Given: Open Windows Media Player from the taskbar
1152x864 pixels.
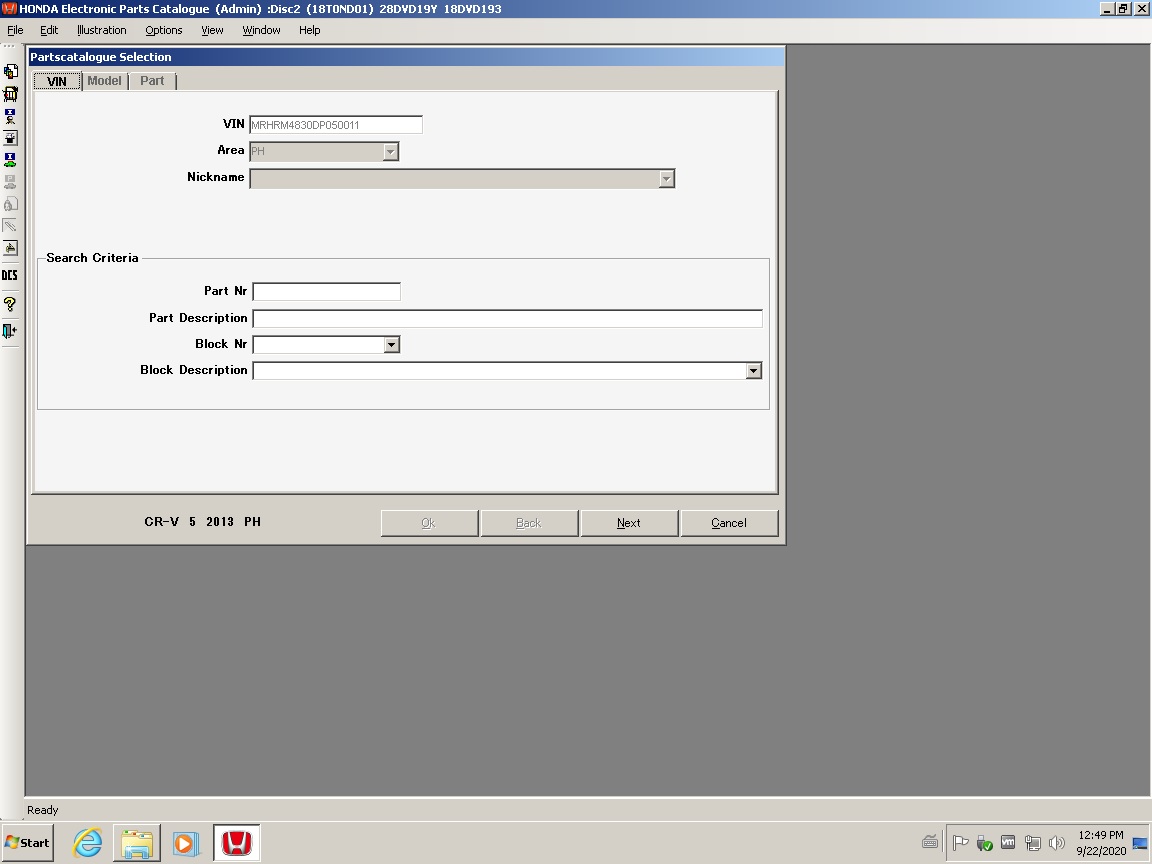Looking at the screenshot, I should (186, 843).
